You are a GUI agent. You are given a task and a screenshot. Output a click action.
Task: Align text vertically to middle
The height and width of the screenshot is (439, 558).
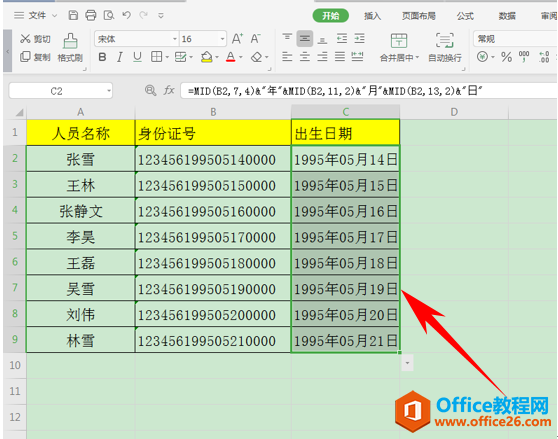click(305, 38)
